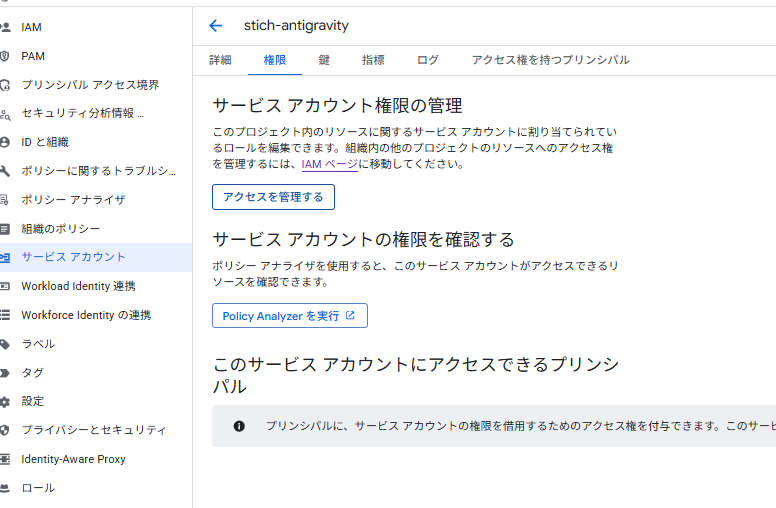Screen dimensions: 776x508
Task: Switch to the 詳細 tab
Action: coord(220,60)
